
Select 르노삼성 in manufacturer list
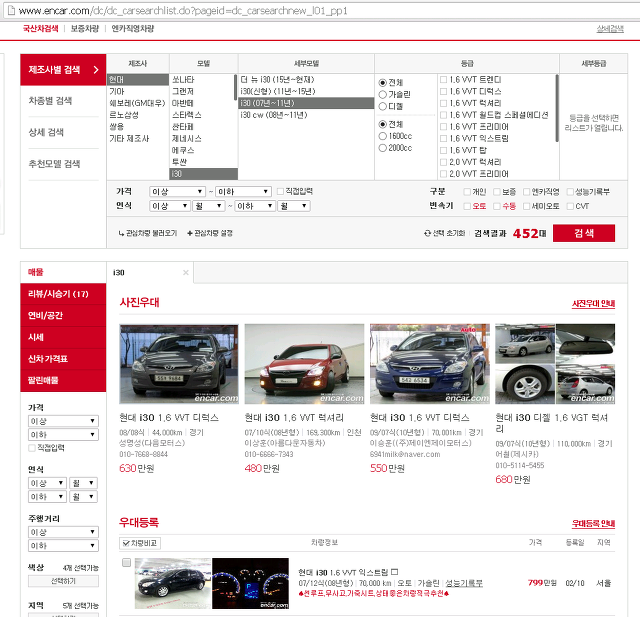(138, 115)
